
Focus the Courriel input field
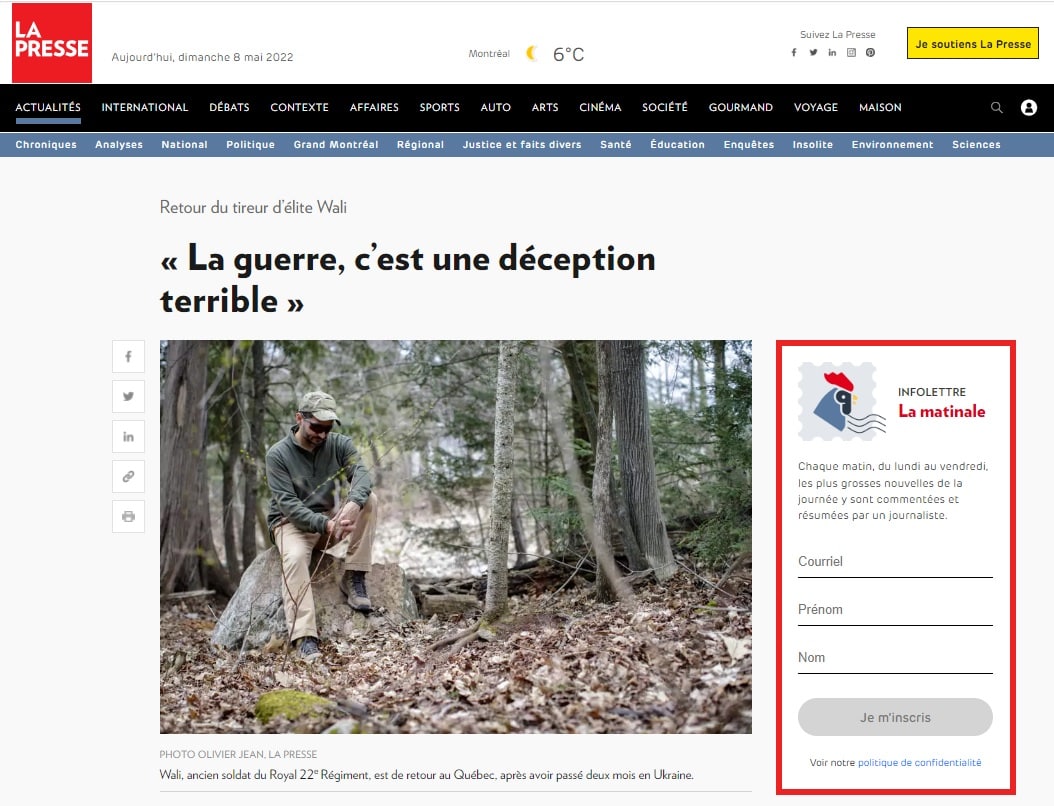[895, 563]
